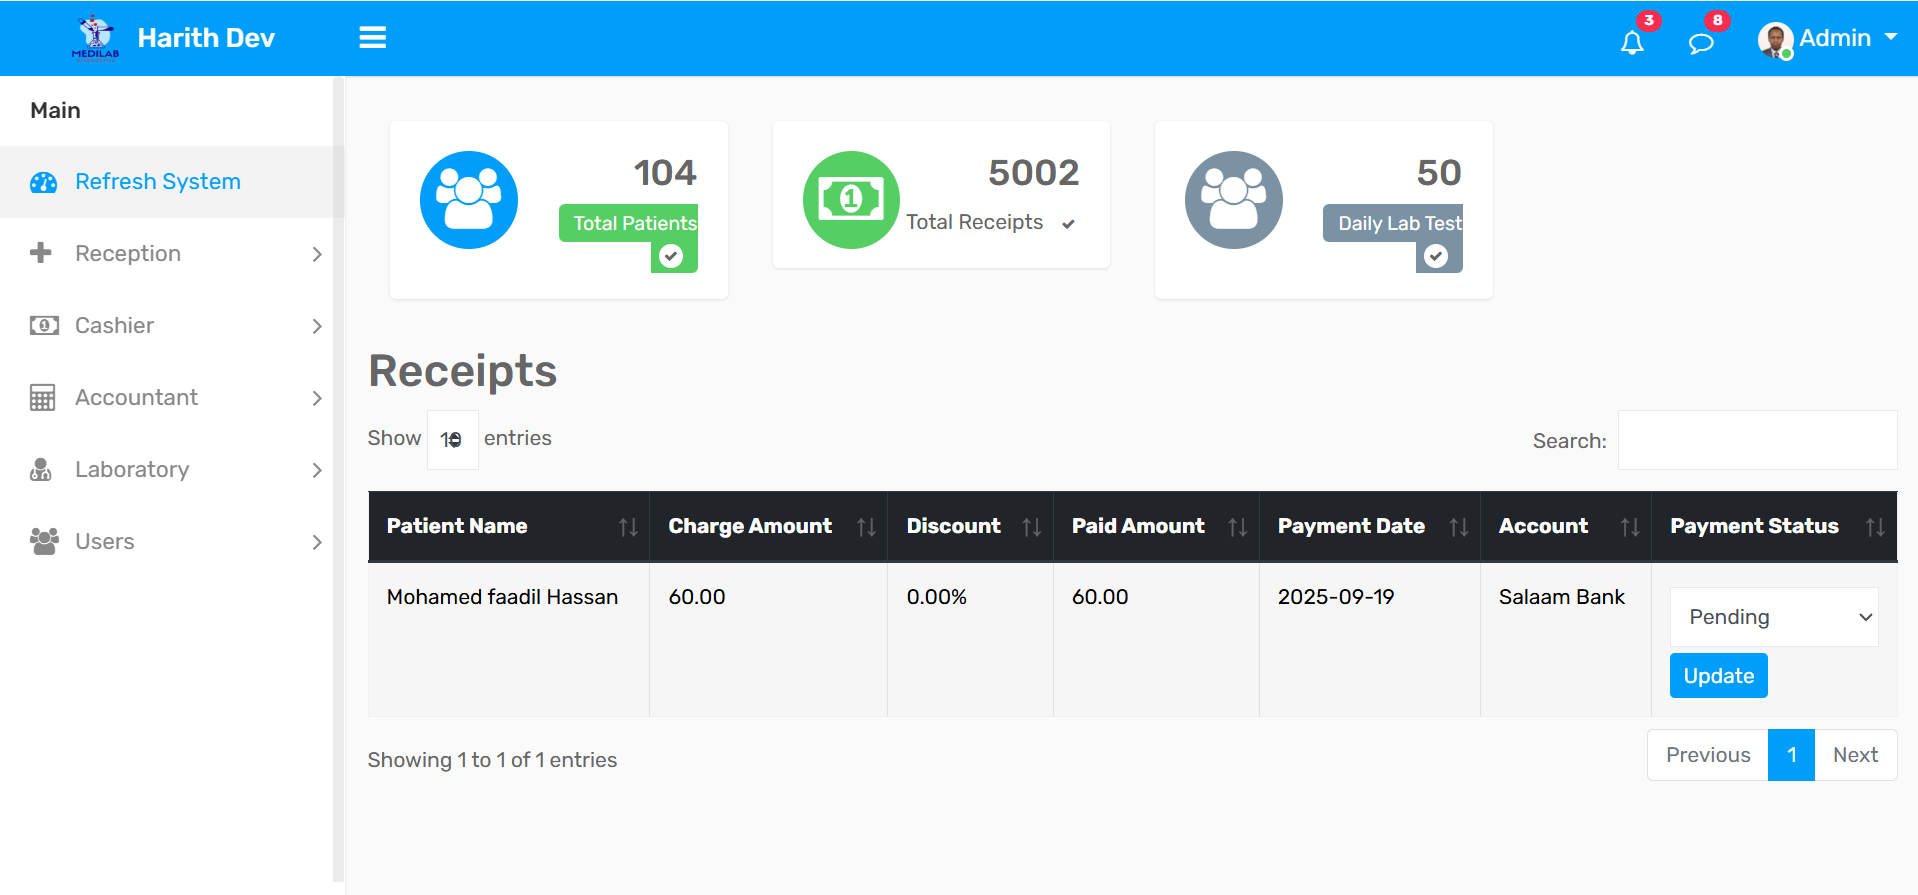Expand the Cashier sidebar menu
1918x895 pixels.
click(x=175, y=326)
